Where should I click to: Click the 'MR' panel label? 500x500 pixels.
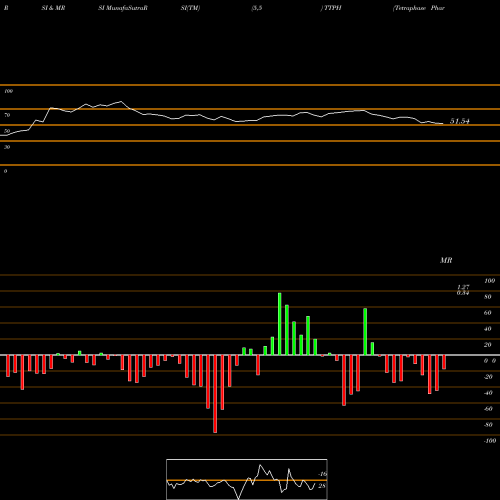click(x=446, y=260)
